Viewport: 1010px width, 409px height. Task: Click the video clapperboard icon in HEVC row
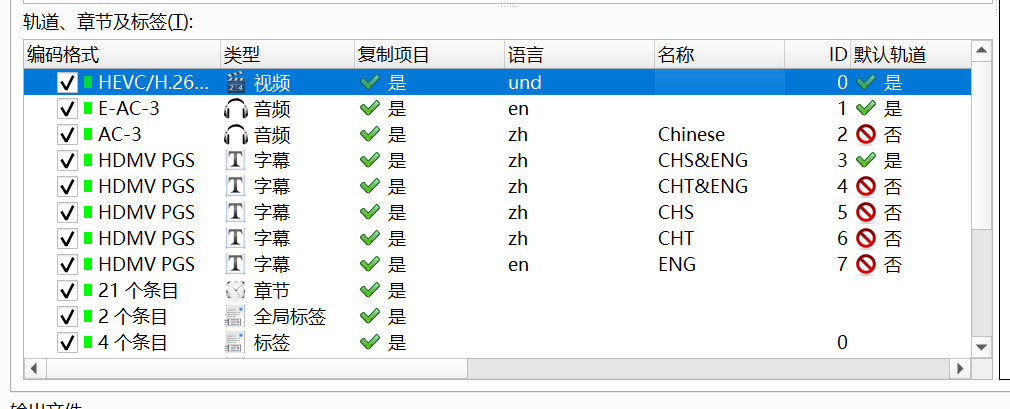(236, 82)
